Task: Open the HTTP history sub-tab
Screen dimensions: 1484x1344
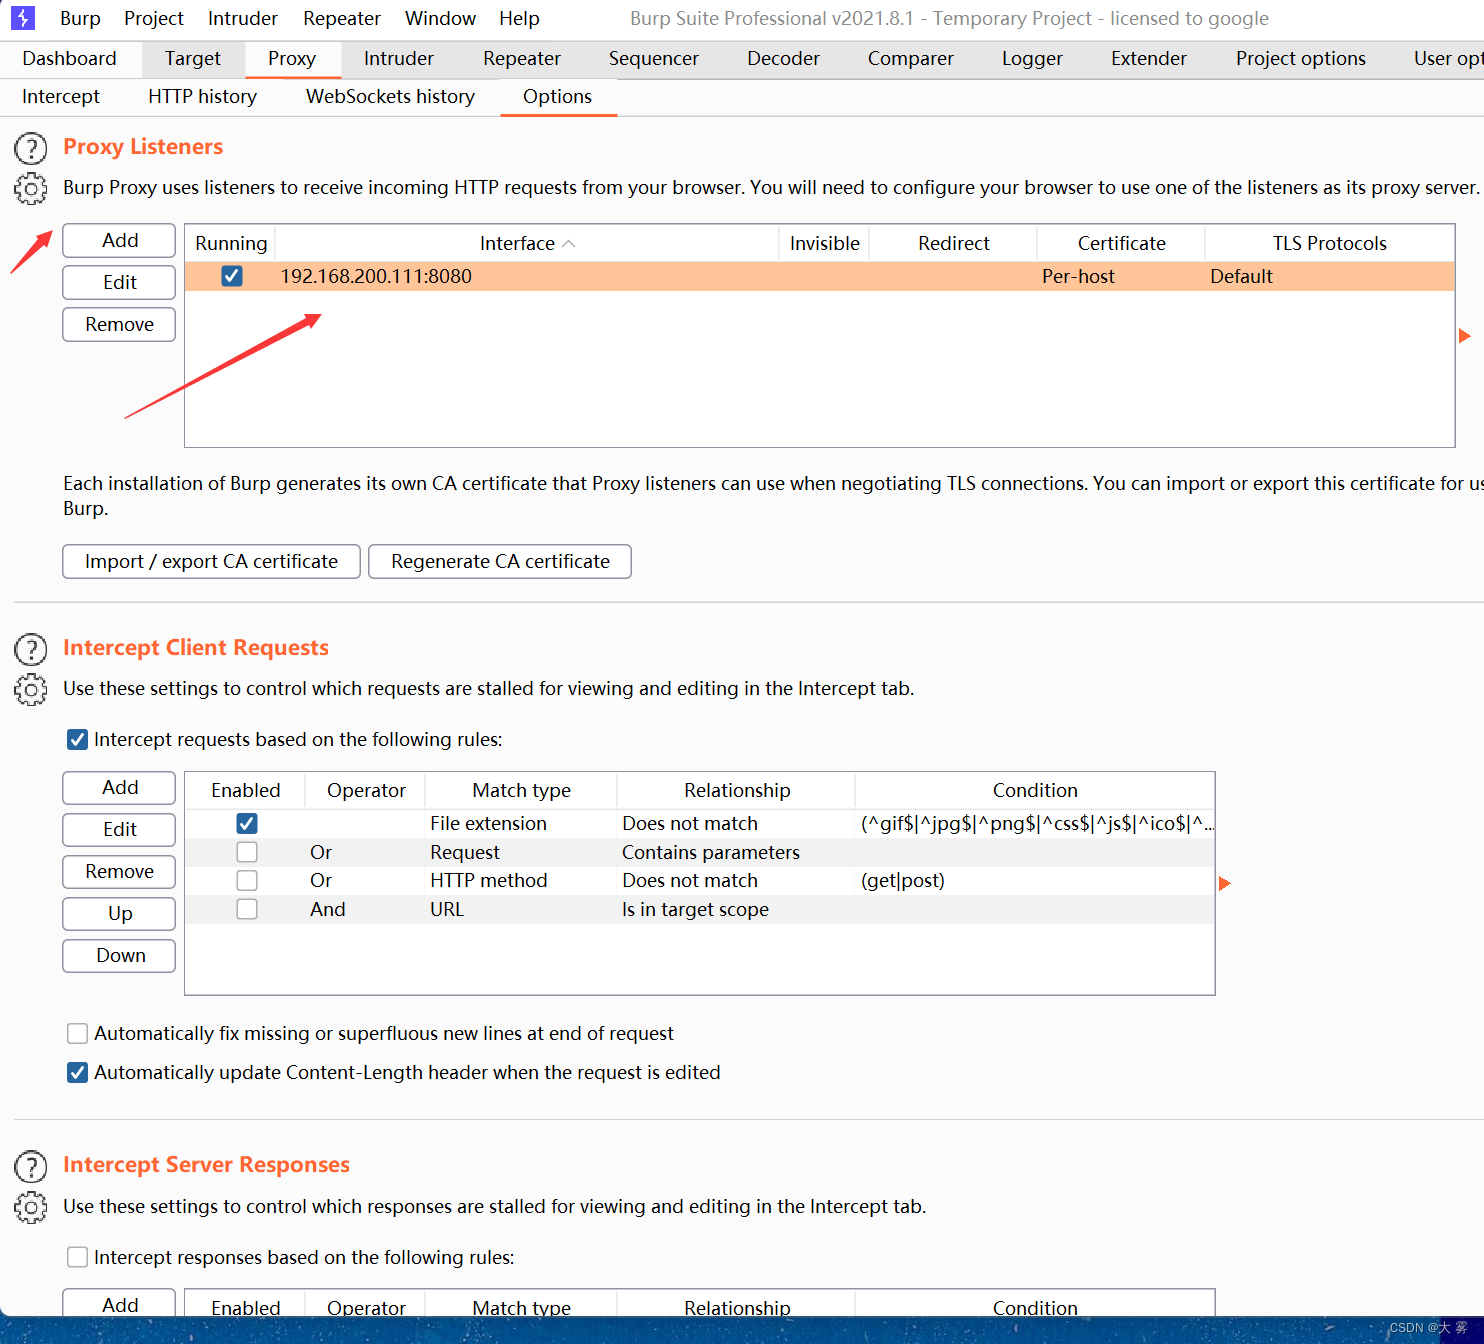Action: point(203,96)
